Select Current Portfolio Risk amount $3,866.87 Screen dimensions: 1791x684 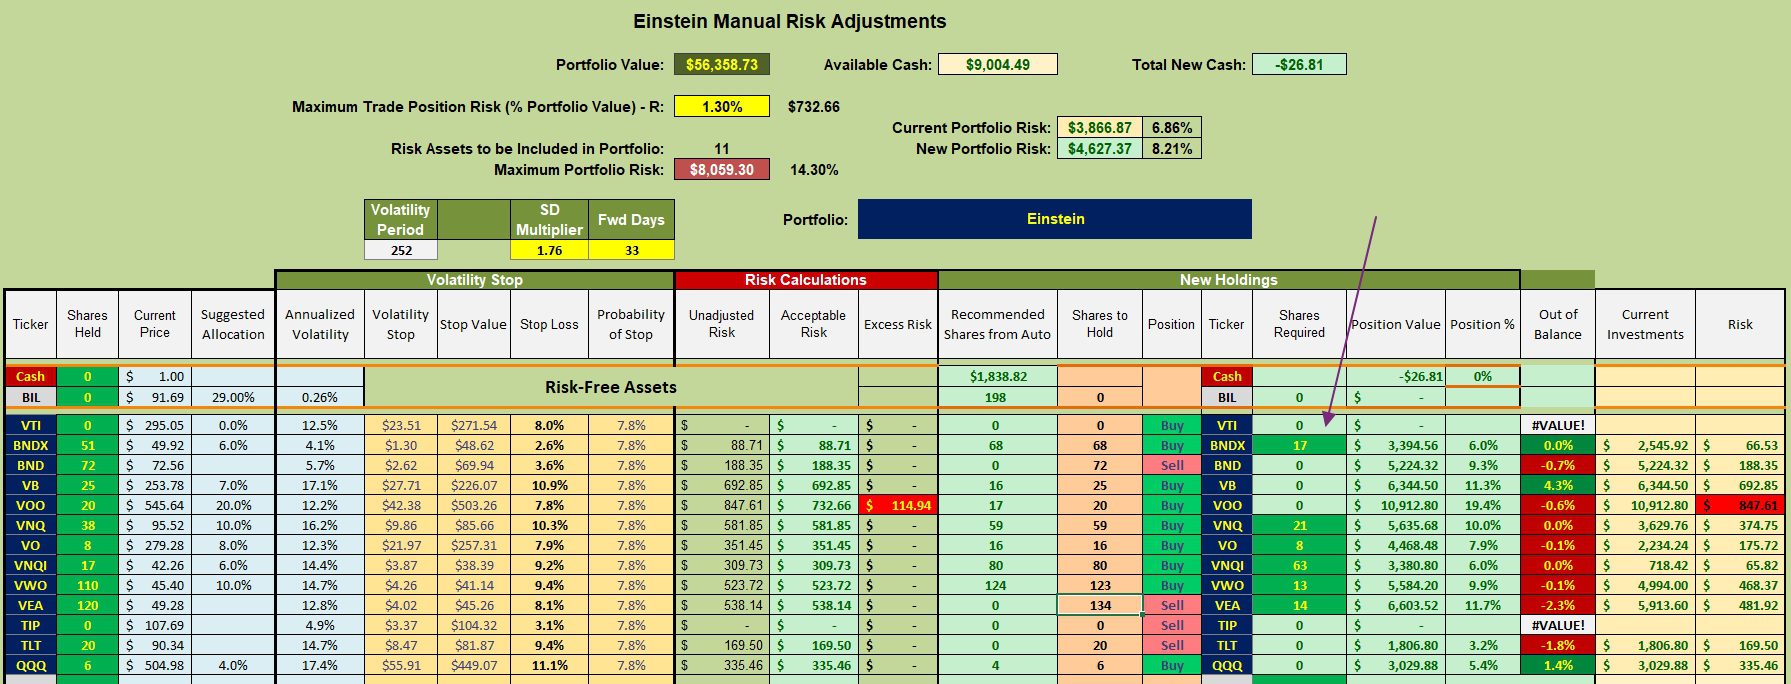coord(1100,127)
